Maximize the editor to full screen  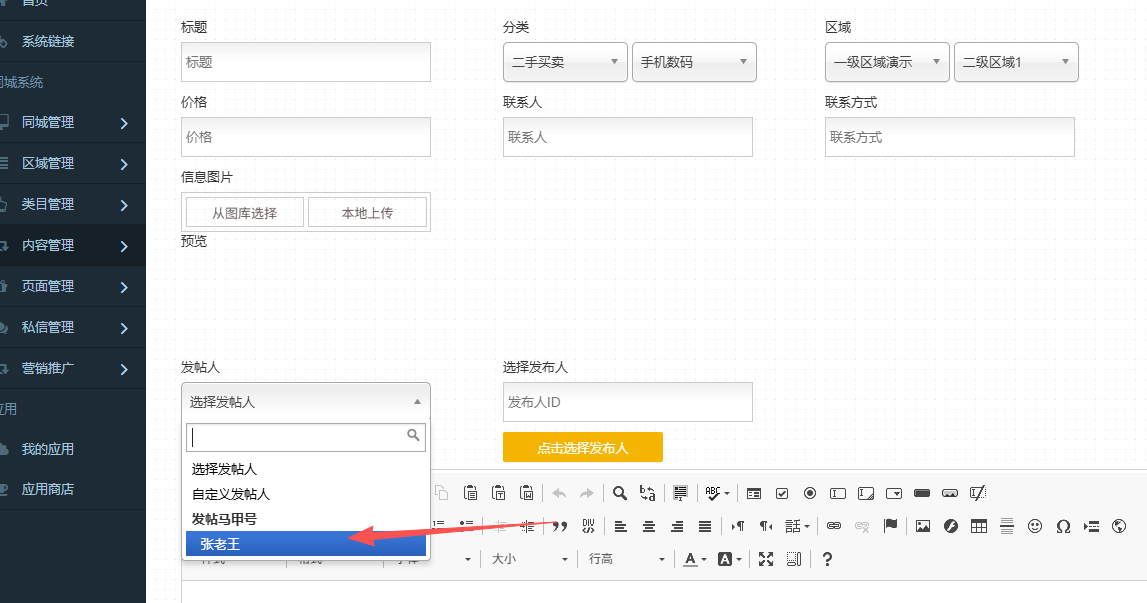[766, 559]
